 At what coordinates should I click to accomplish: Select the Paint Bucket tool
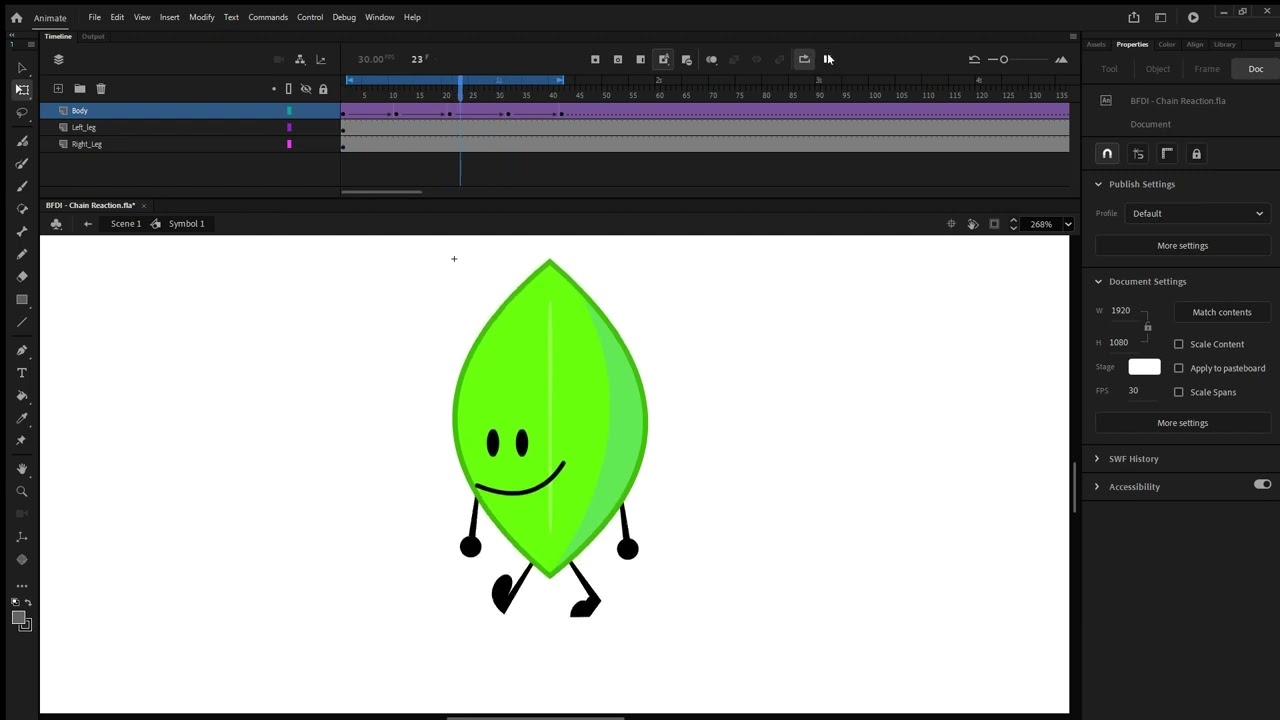[22, 396]
